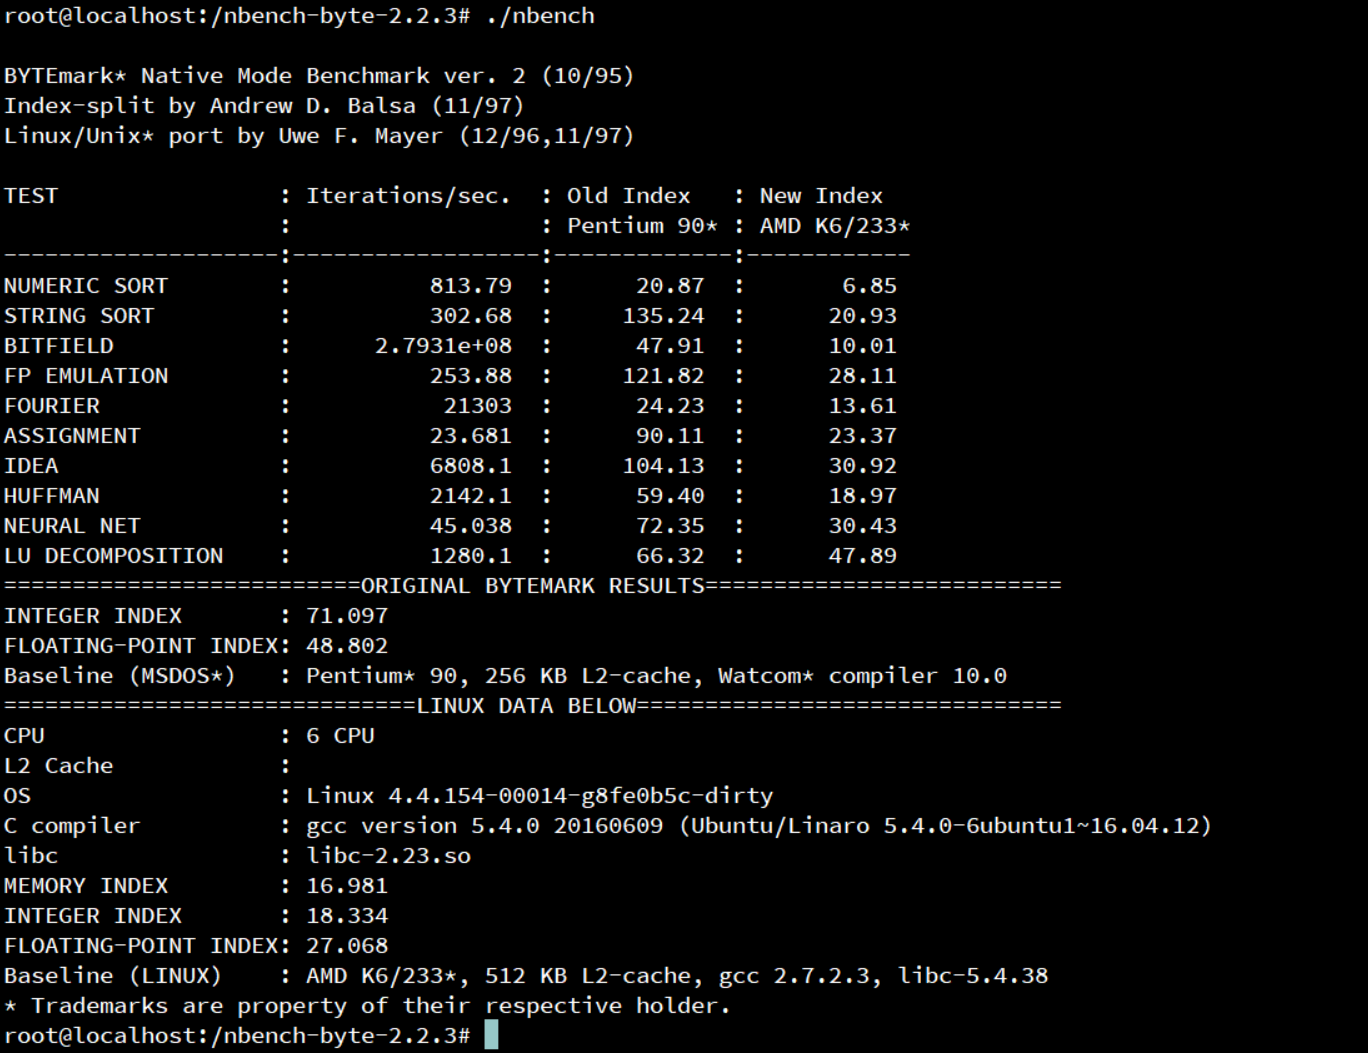Select the NEURAL NET row label
Image resolution: width=1368 pixels, height=1053 pixels.
(72, 526)
